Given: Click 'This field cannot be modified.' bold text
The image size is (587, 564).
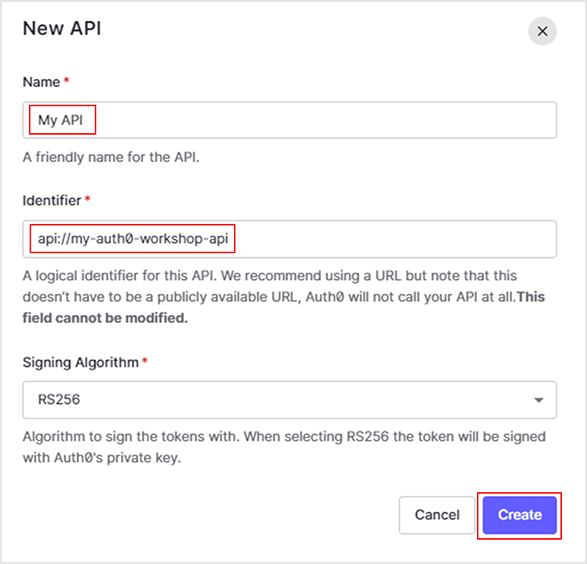Looking at the screenshot, I should point(283,307).
